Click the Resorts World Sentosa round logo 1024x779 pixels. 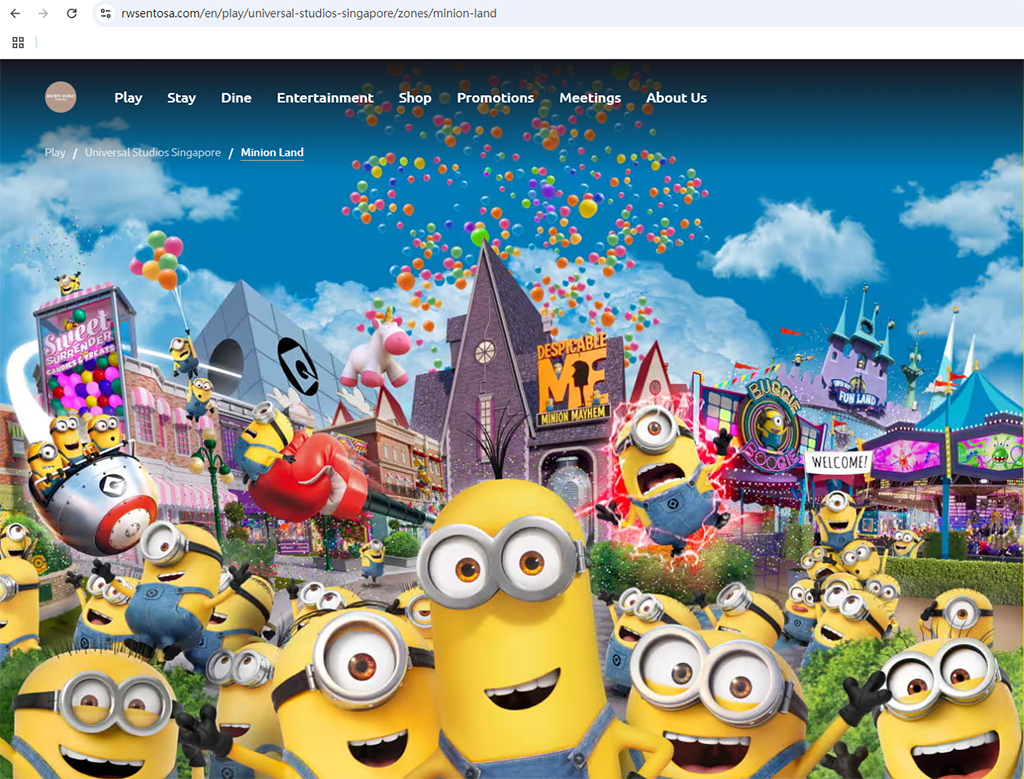61,97
